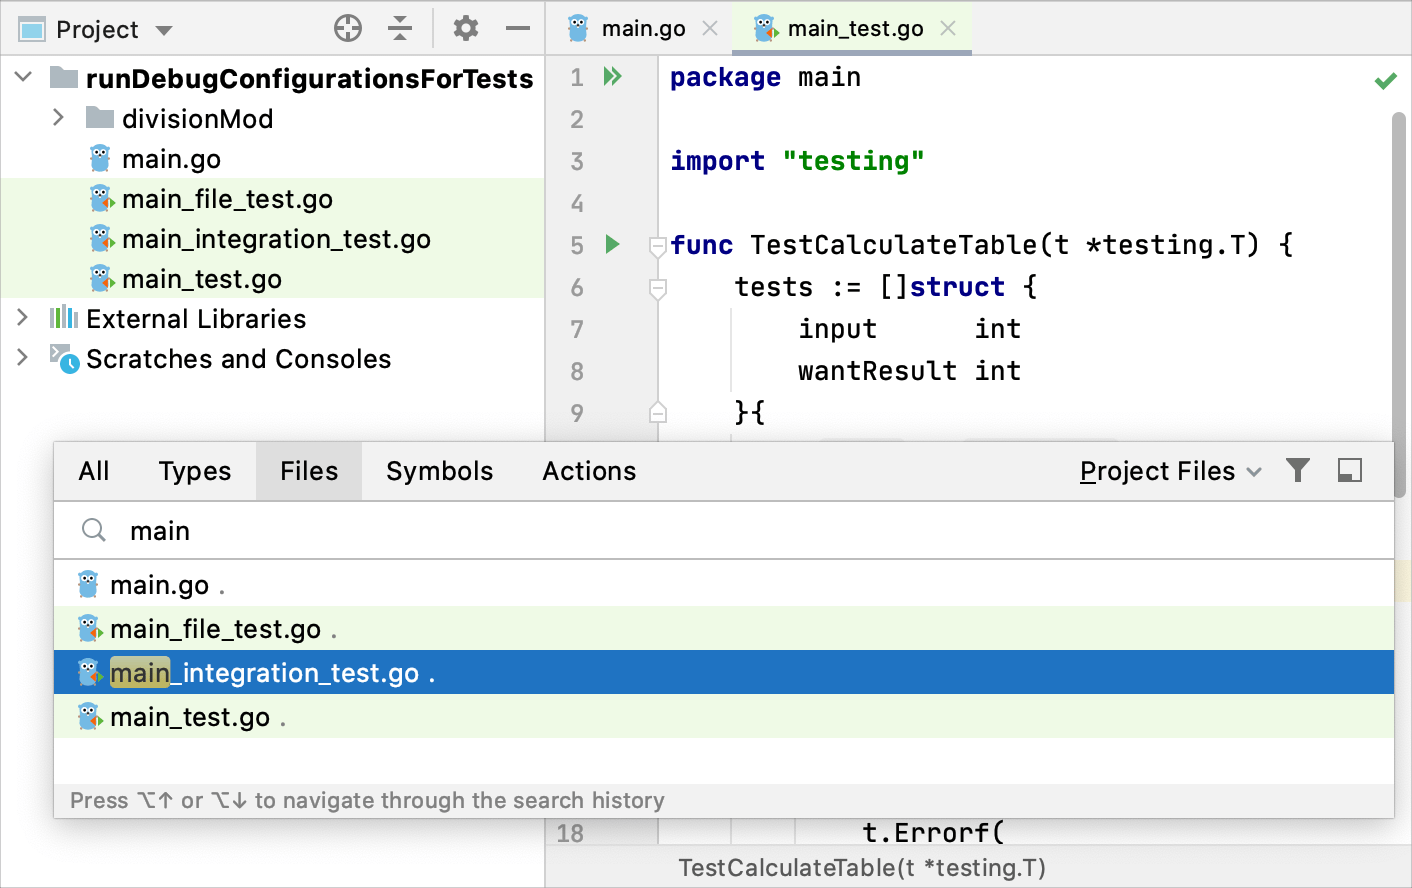Switch to main_test.go editor tab
The image size is (1412, 888).
(855, 28)
